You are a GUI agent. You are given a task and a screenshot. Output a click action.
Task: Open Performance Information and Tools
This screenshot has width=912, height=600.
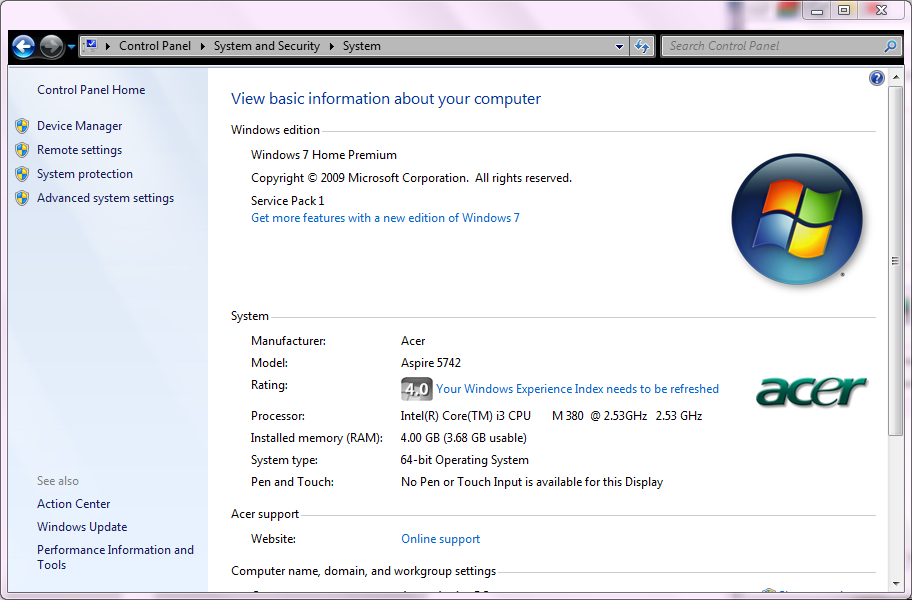pyautogui.click(x=115, y=557)
